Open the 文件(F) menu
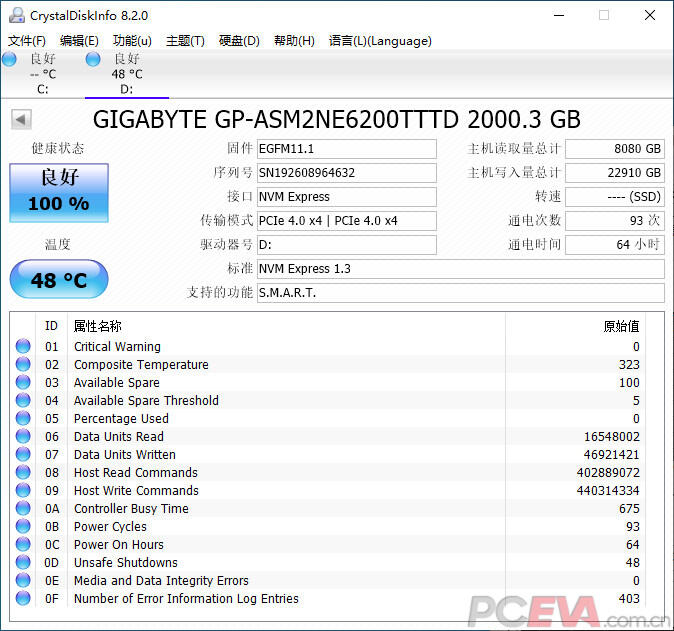Screen dimensions: 674x631 27,41
